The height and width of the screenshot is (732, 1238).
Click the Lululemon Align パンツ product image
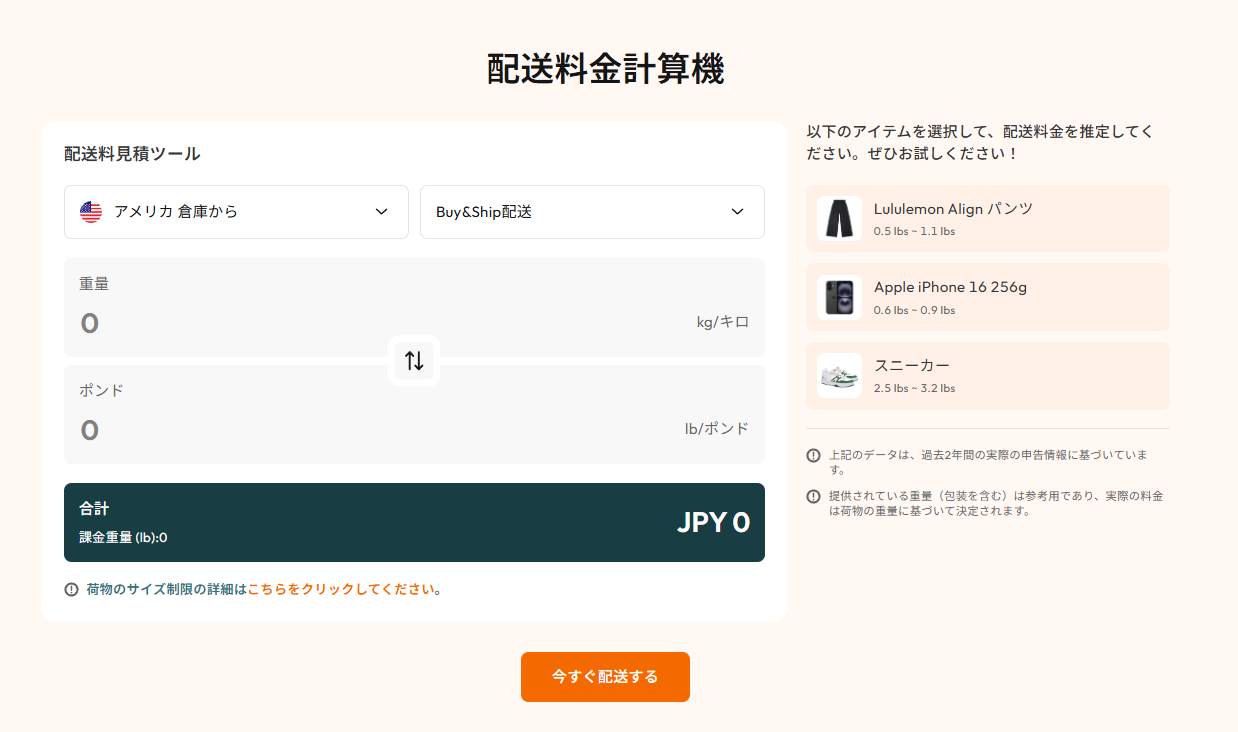tap(839, 219)
